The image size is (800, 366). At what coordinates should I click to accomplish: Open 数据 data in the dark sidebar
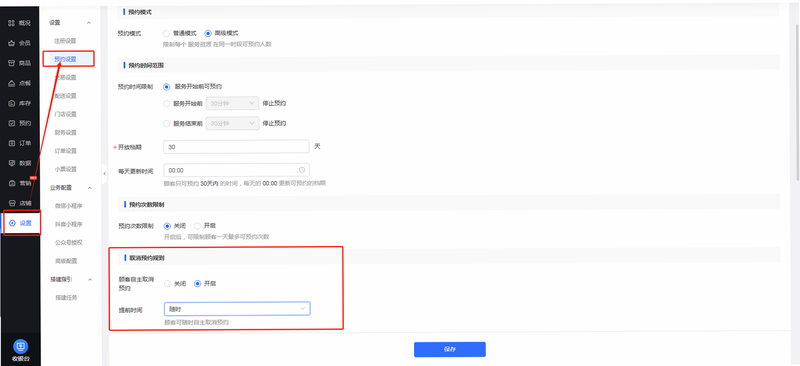pos(19,163)
